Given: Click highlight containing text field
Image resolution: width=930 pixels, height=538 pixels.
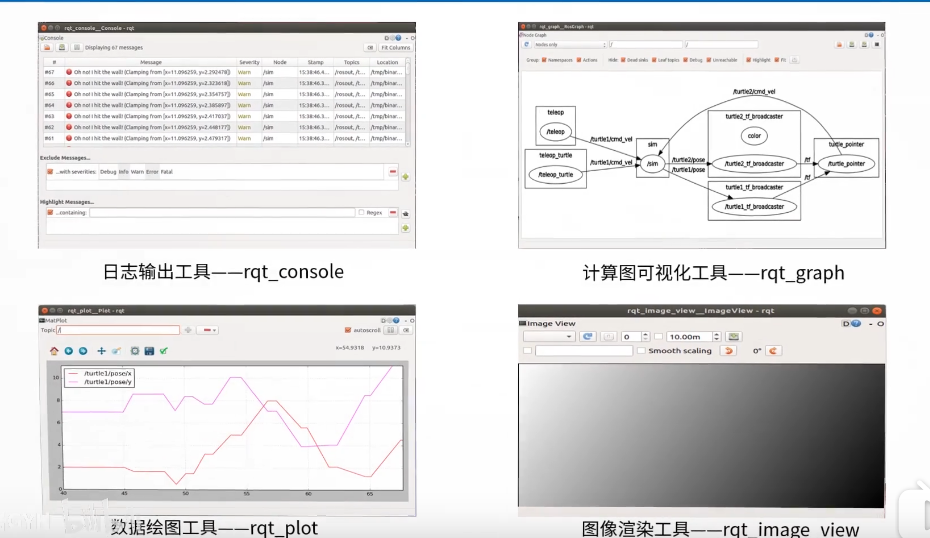Looking at the screenshot, I should pyautogui.click(x=222, y=212).
